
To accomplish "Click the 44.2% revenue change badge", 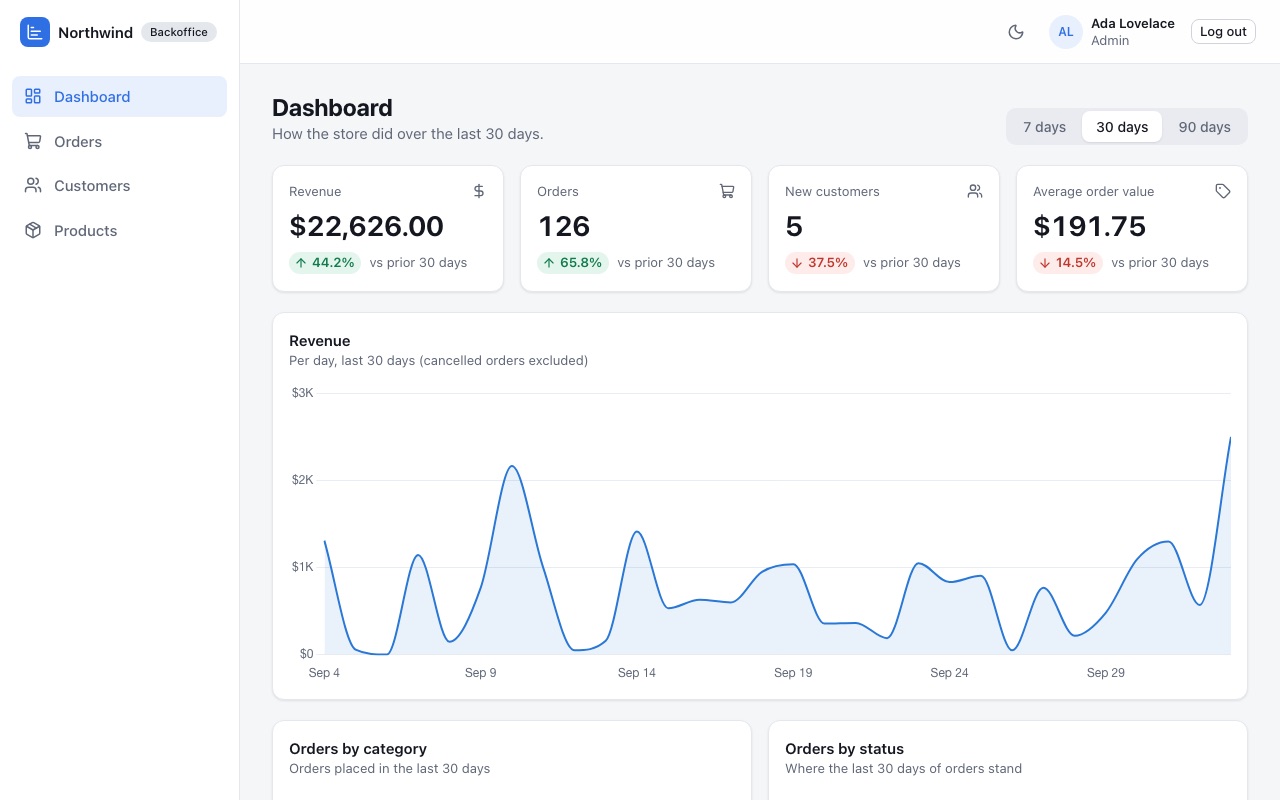I will point(325,263).
